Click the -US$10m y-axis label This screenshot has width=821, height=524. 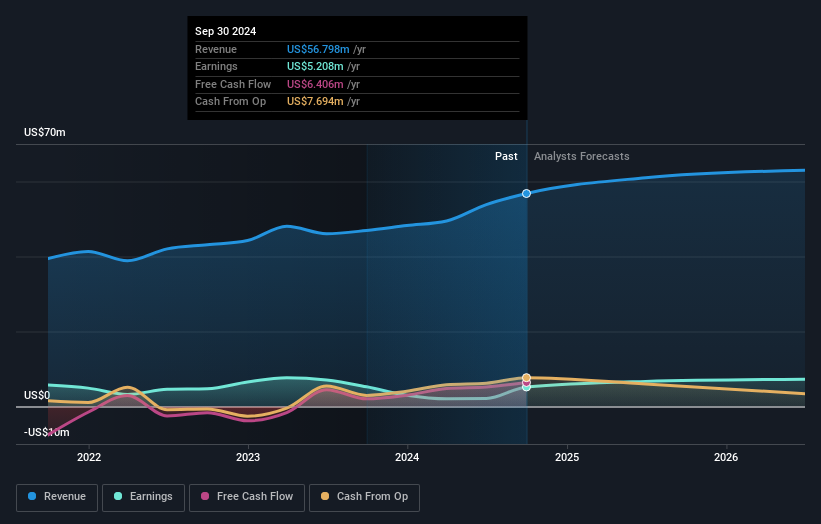click(47, 432)
